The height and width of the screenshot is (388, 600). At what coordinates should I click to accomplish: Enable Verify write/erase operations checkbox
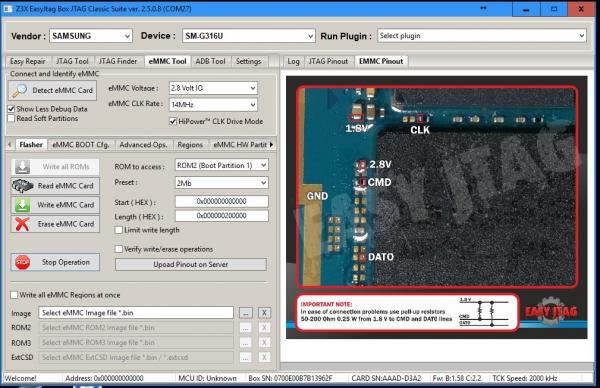pos(119,249)
